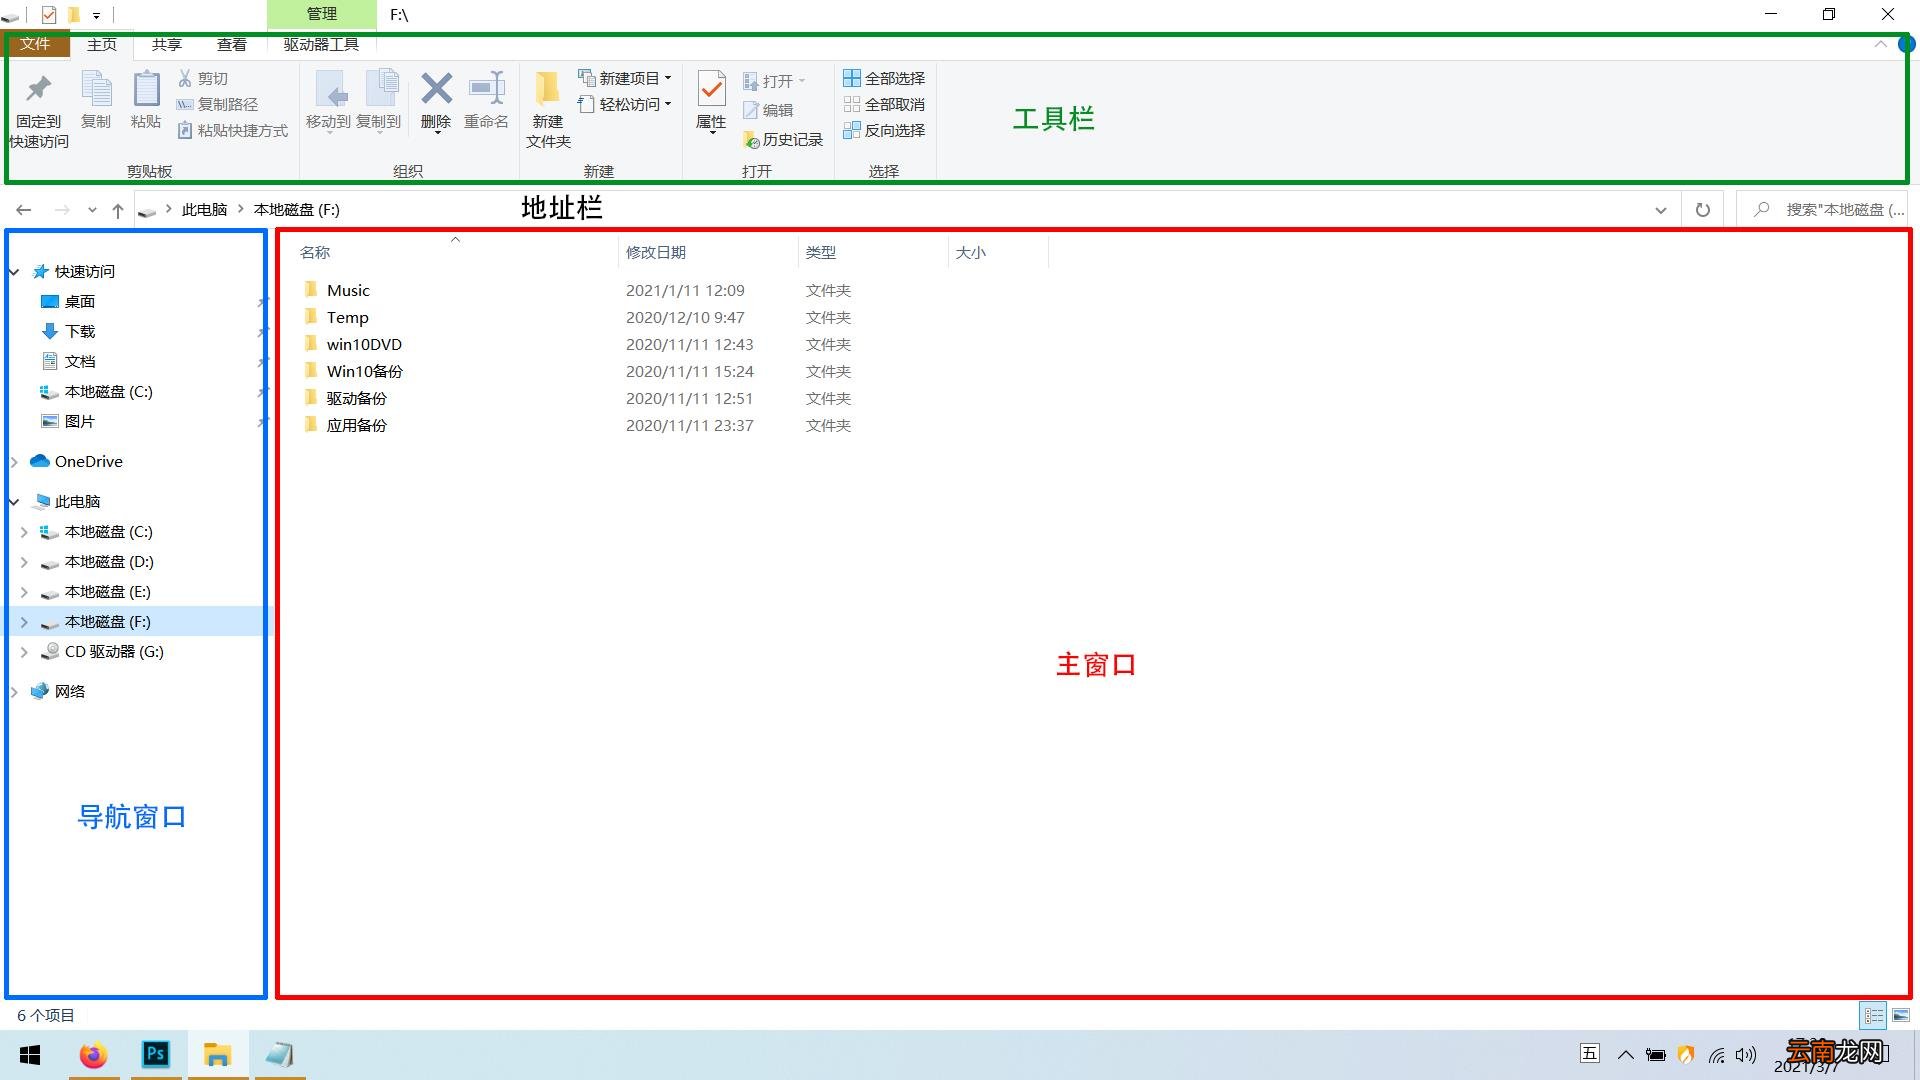1920x1080 pixels.
Task: Click Select all (全部选择) command
Action: pos(884,78)
